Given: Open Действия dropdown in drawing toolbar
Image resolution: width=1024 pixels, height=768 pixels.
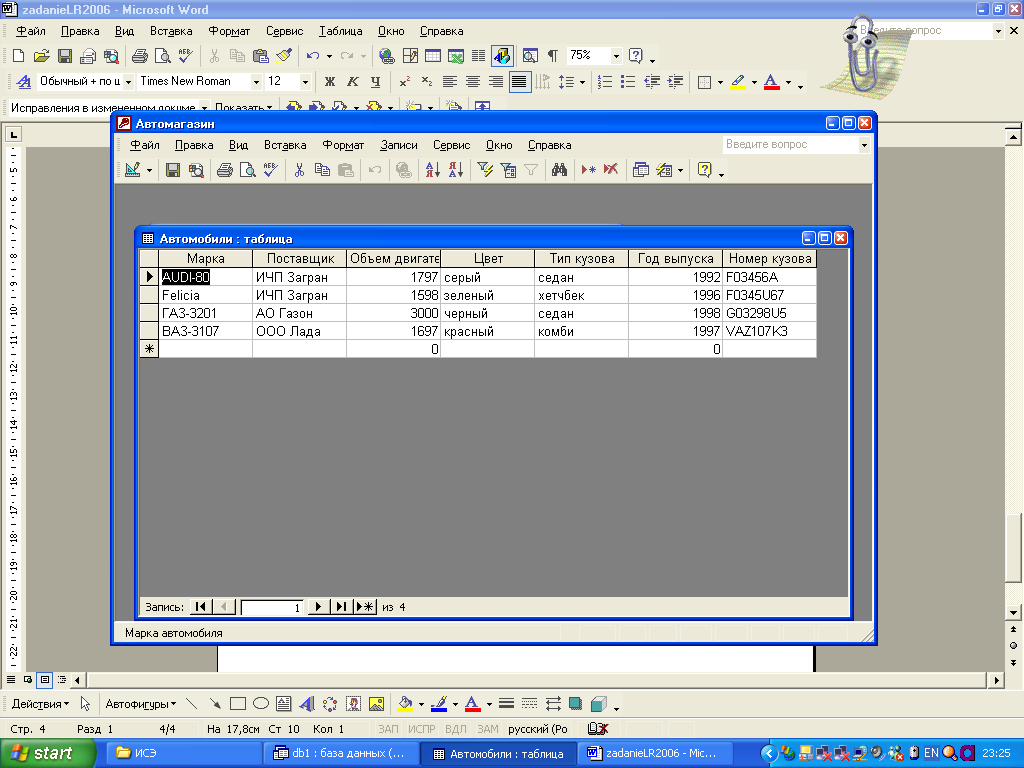Looking at the screenshot, I should [x=40, y=704].
